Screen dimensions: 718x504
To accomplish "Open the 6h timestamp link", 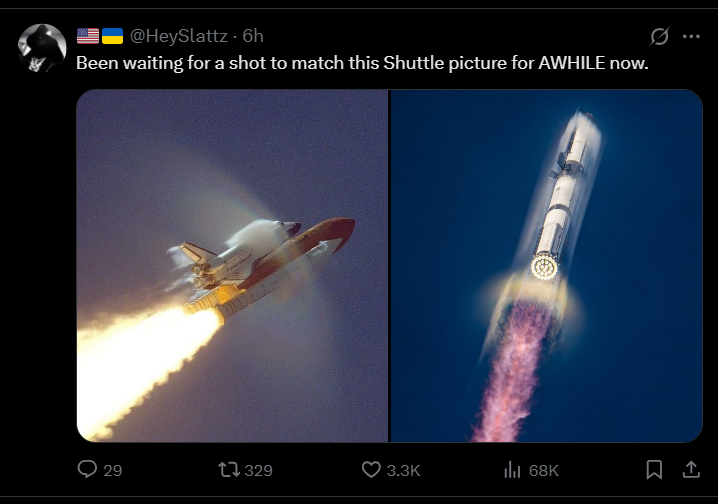I will (253, 36).
